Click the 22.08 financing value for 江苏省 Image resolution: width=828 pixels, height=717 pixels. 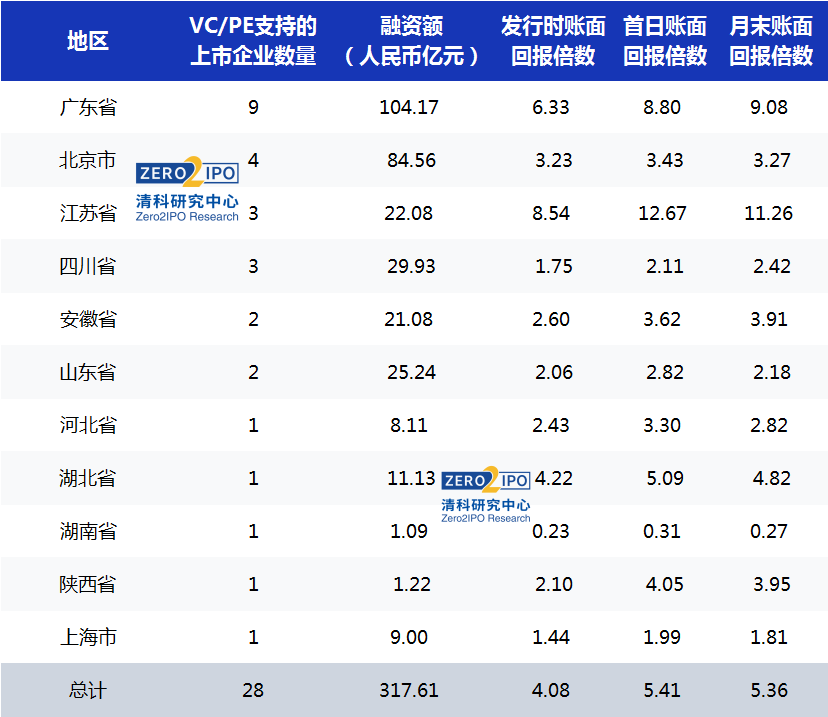(409, 213)
